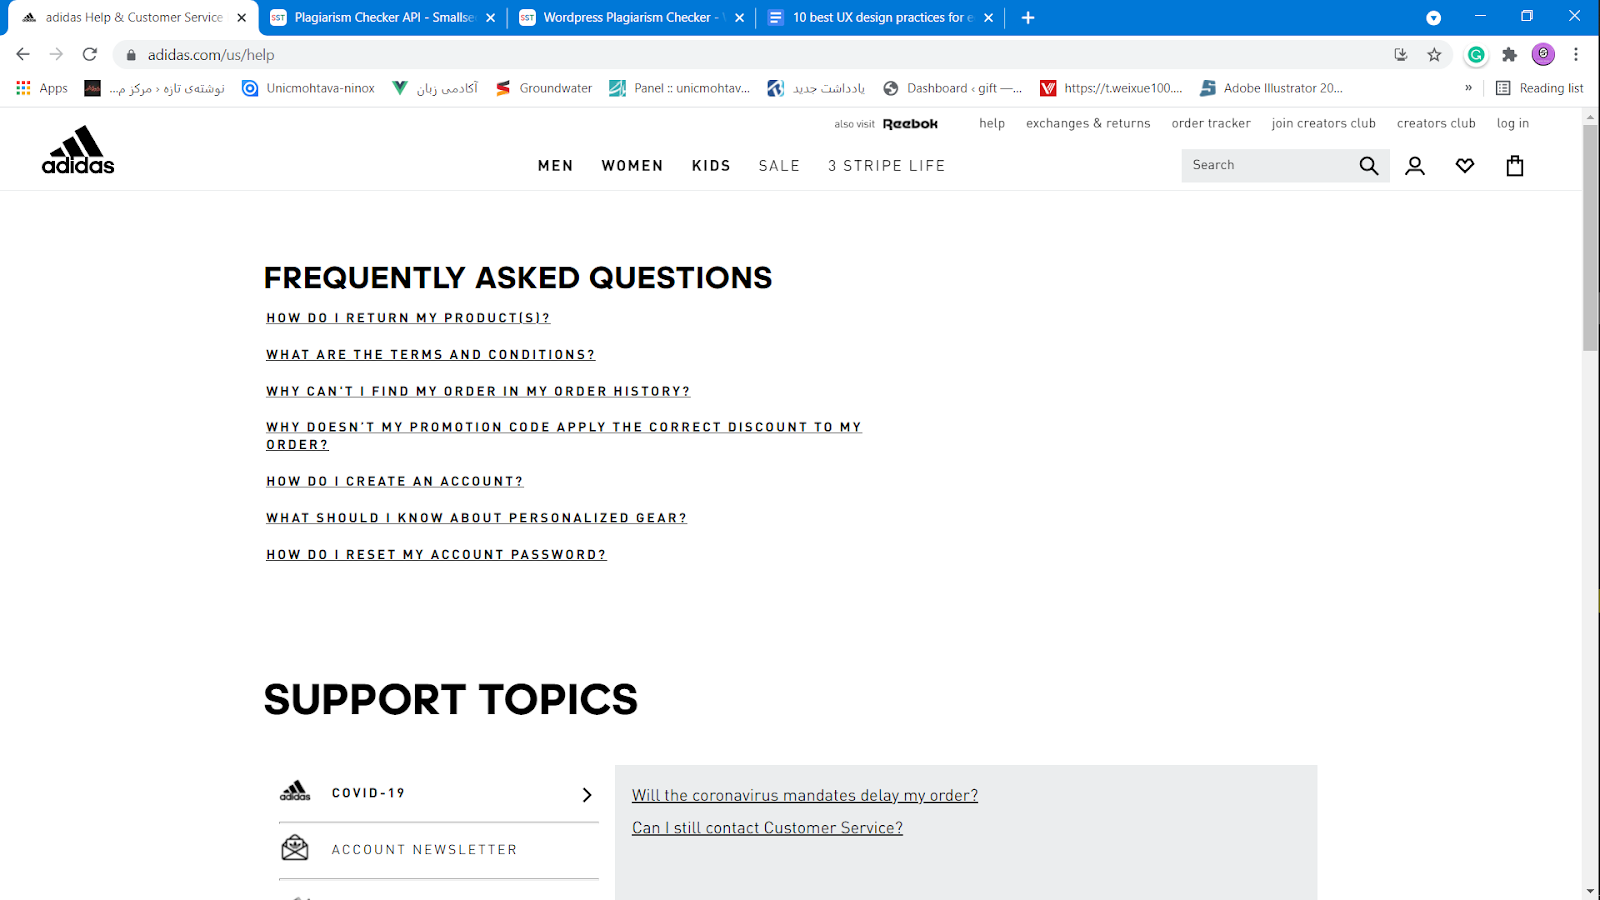Open 'Can I still contact Customer Service?'

tap(767, 828)
